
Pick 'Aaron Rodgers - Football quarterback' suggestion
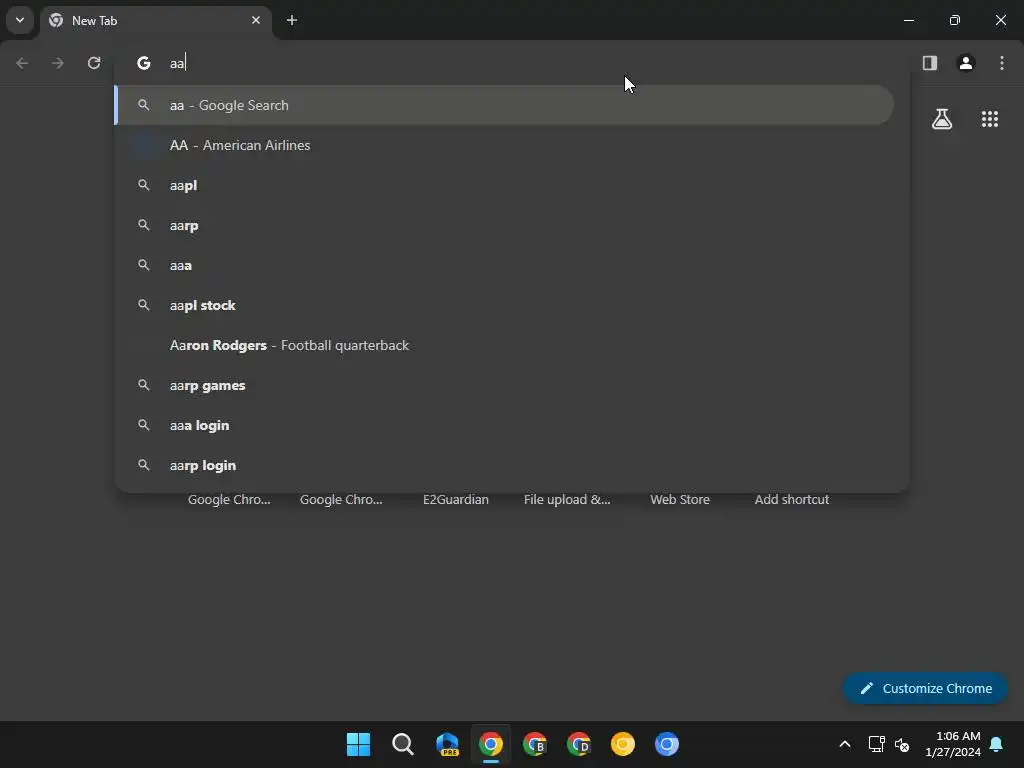pos(504,345)
